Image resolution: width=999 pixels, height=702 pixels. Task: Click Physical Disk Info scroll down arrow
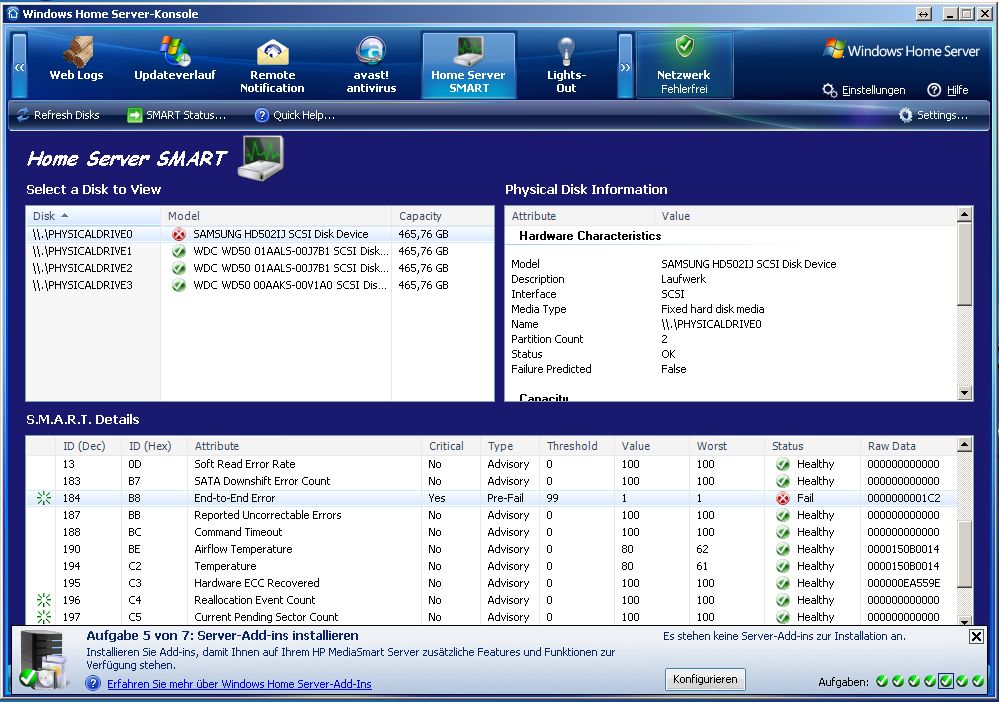click(x=965, y=393)
